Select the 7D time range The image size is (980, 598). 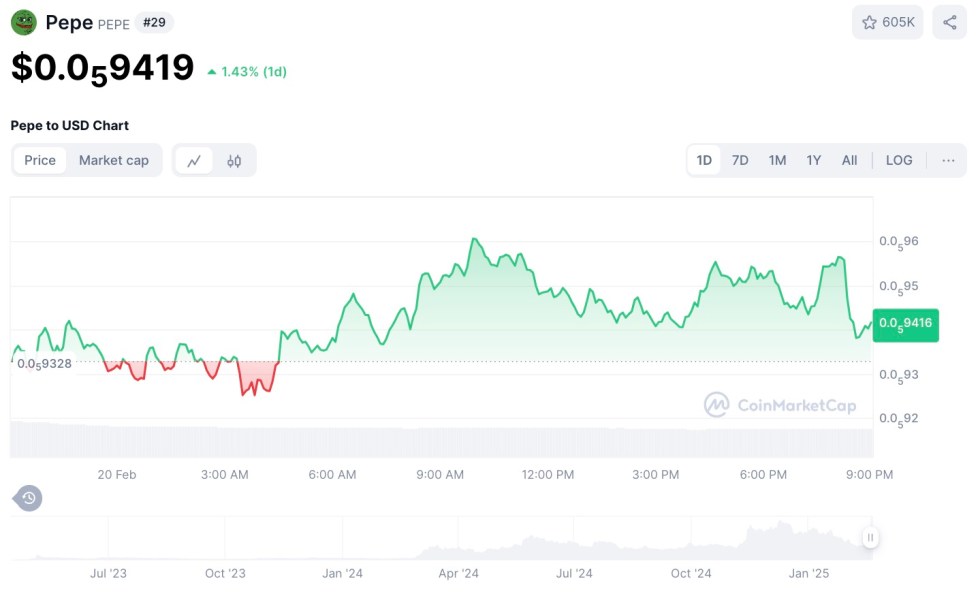click(x=740, y=160)
